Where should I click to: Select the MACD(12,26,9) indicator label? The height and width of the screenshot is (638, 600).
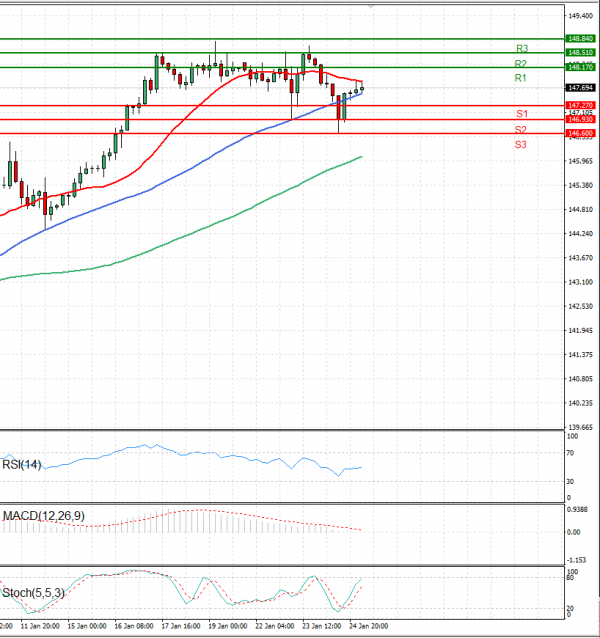point(44,516)
